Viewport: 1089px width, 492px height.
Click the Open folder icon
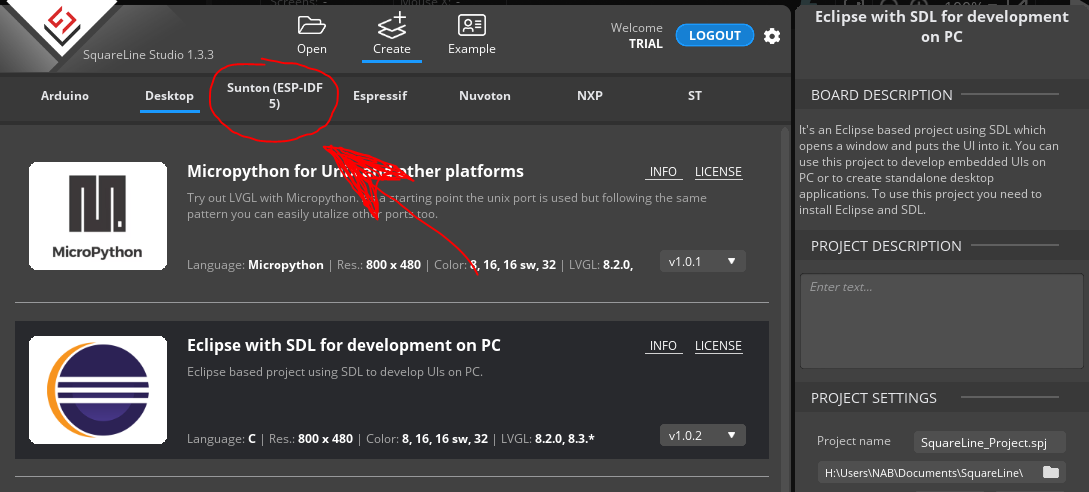(312, 25)
